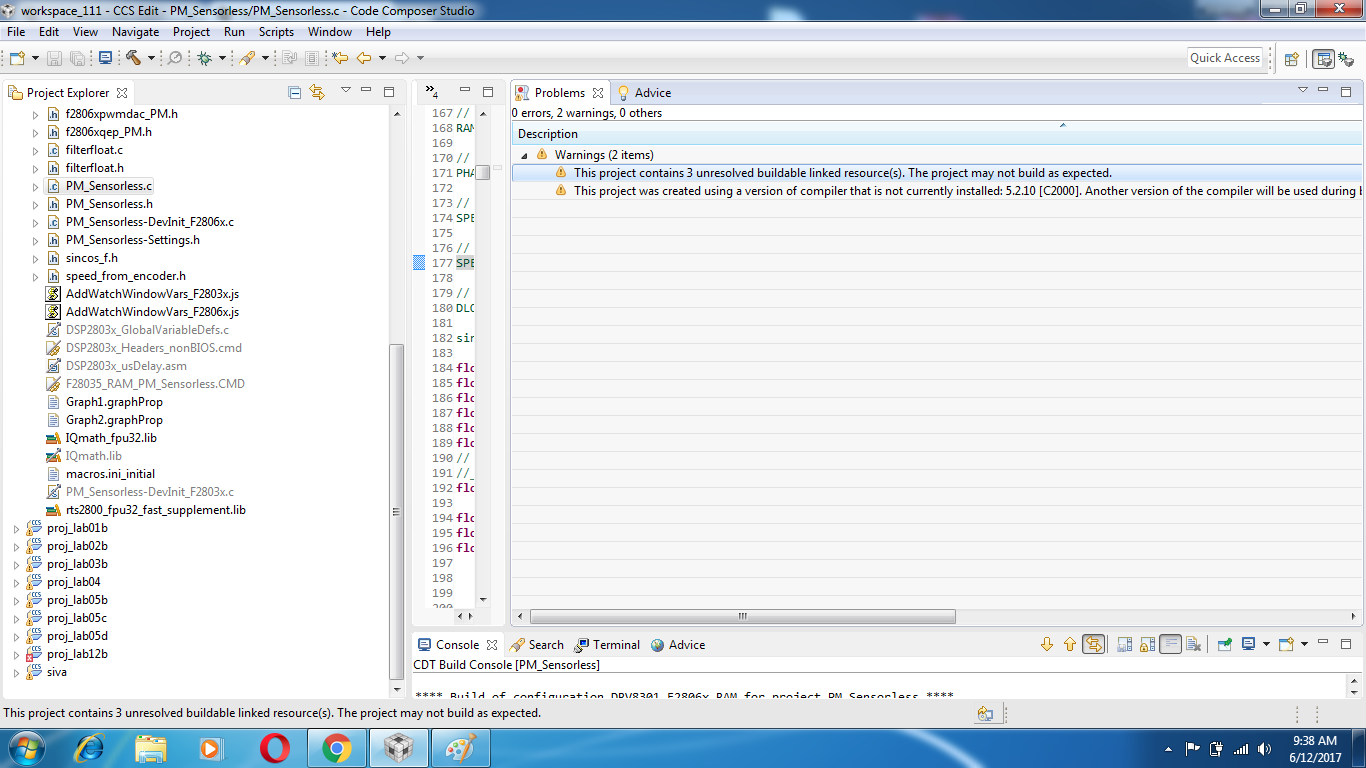Viewport: 1366px width, 768px height.
Task: Open the Build hammer dropdown arrow
Action: (151, 58)
